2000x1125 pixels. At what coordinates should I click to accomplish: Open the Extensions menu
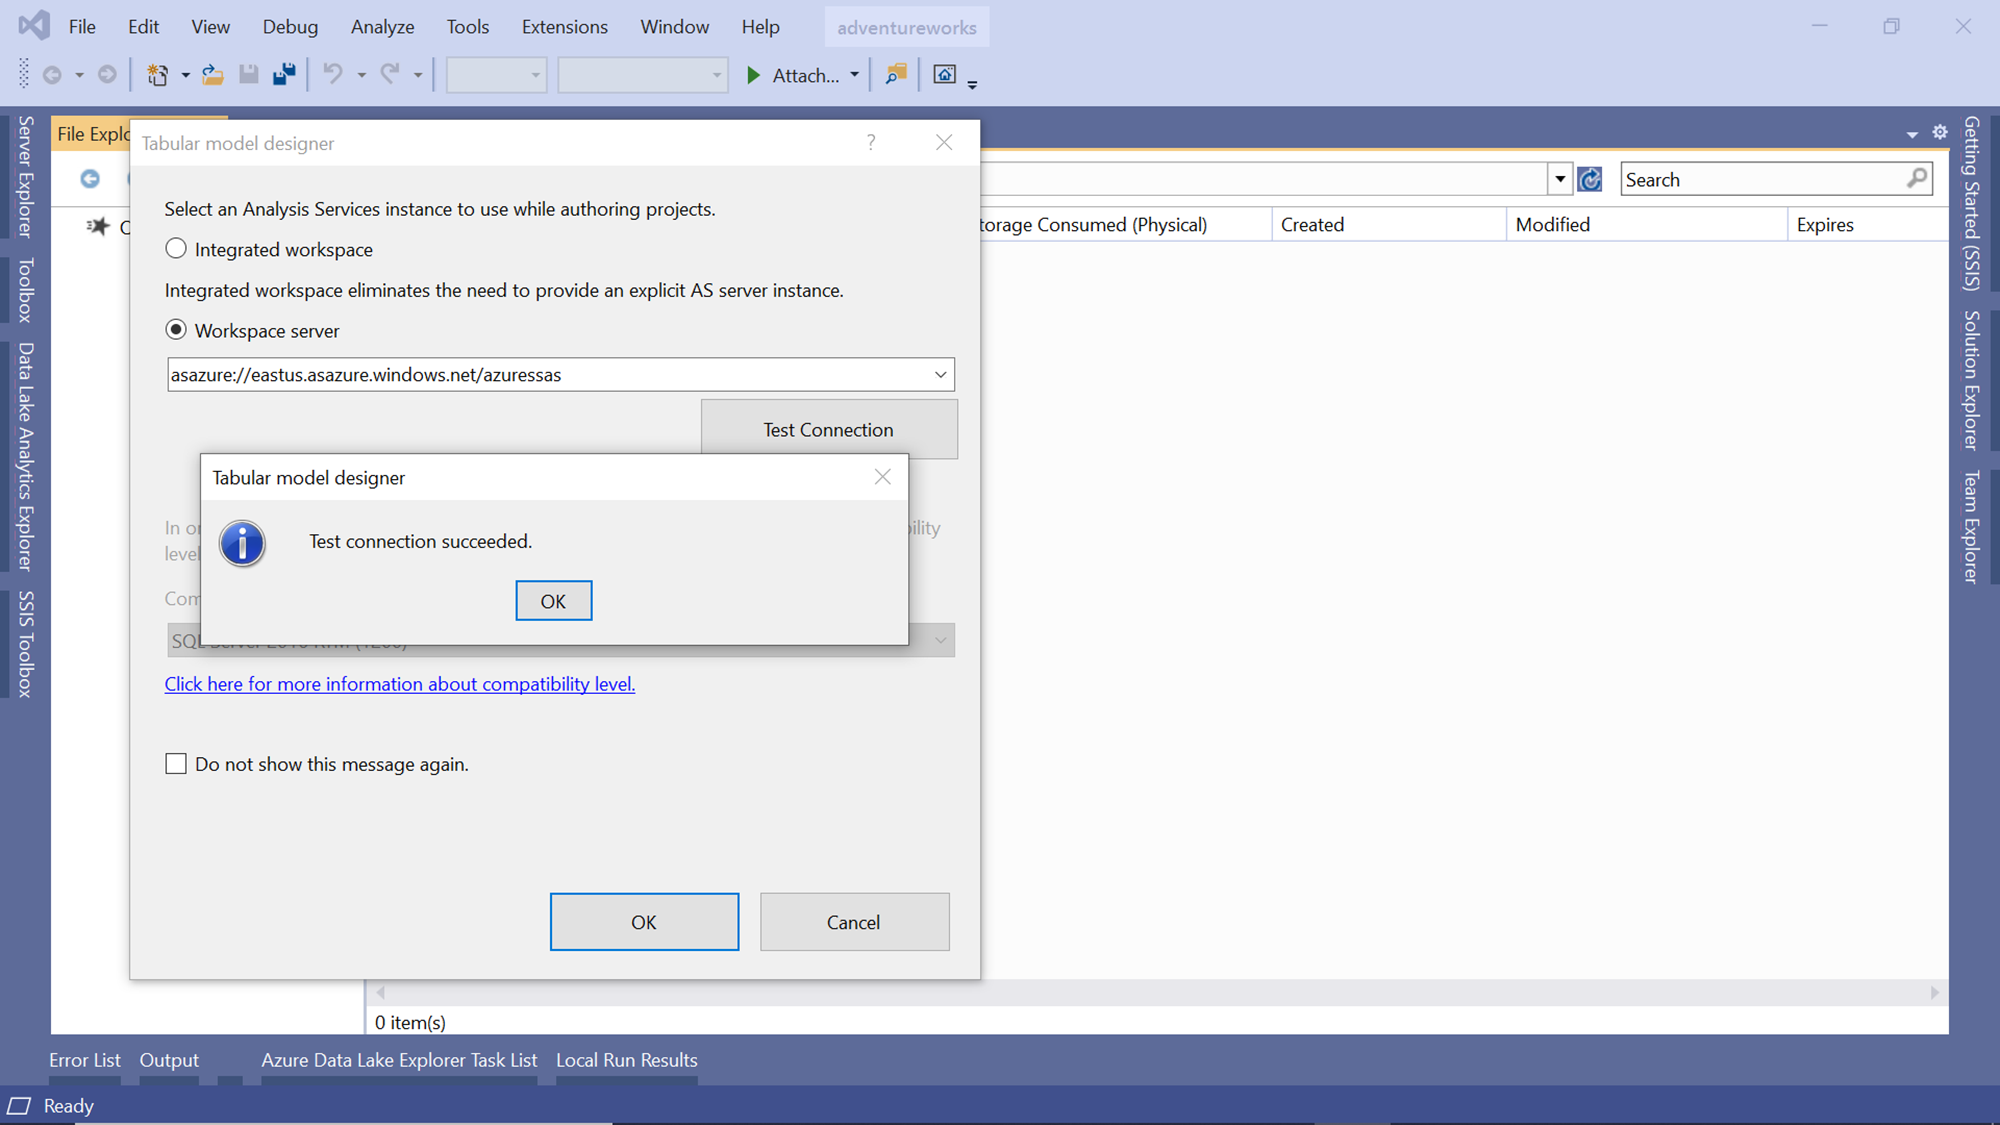(564, 27)
